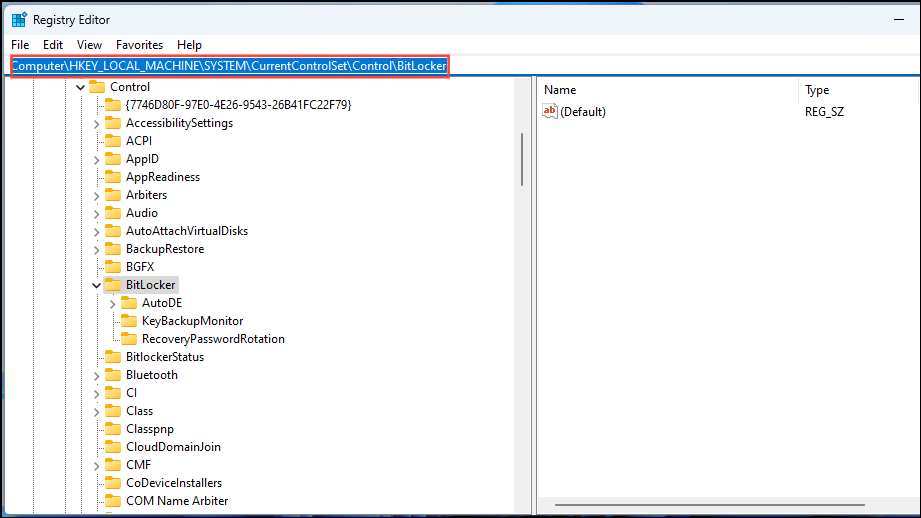Select the BitlockerStatus key label
Screen dimensions: 921x518
point(165,357)
